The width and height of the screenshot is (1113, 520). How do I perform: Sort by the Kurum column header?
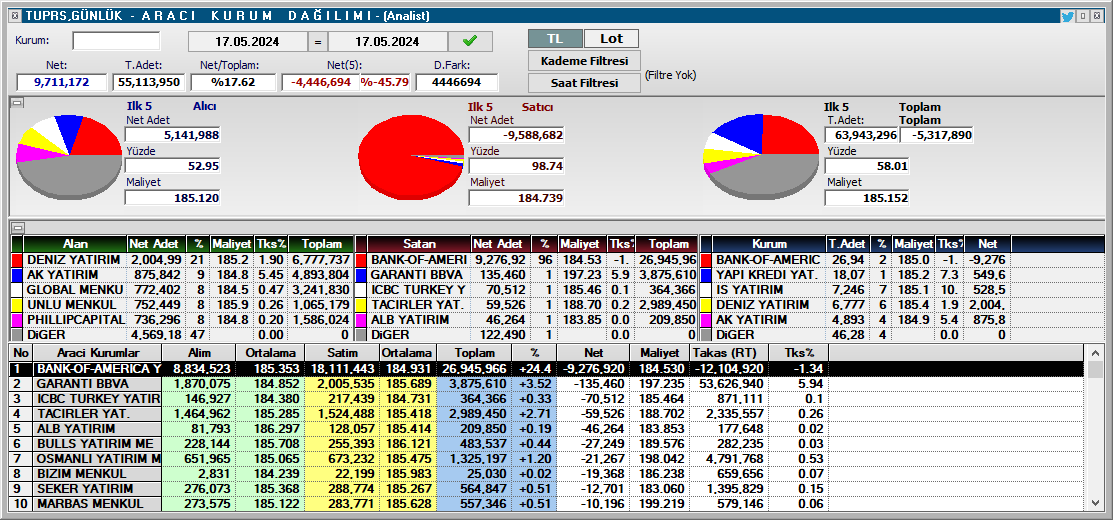(769, 244)
